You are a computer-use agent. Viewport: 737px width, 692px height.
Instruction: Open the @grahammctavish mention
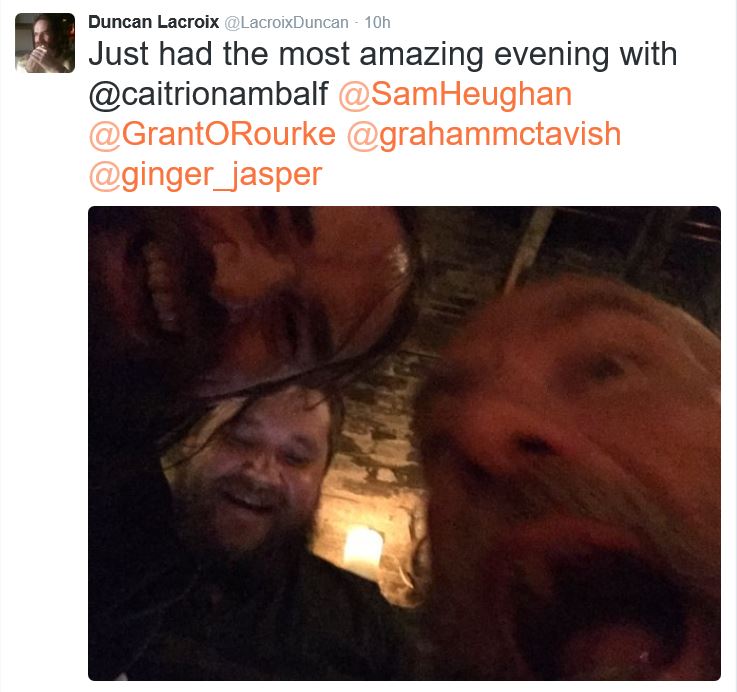pos(484,134)
